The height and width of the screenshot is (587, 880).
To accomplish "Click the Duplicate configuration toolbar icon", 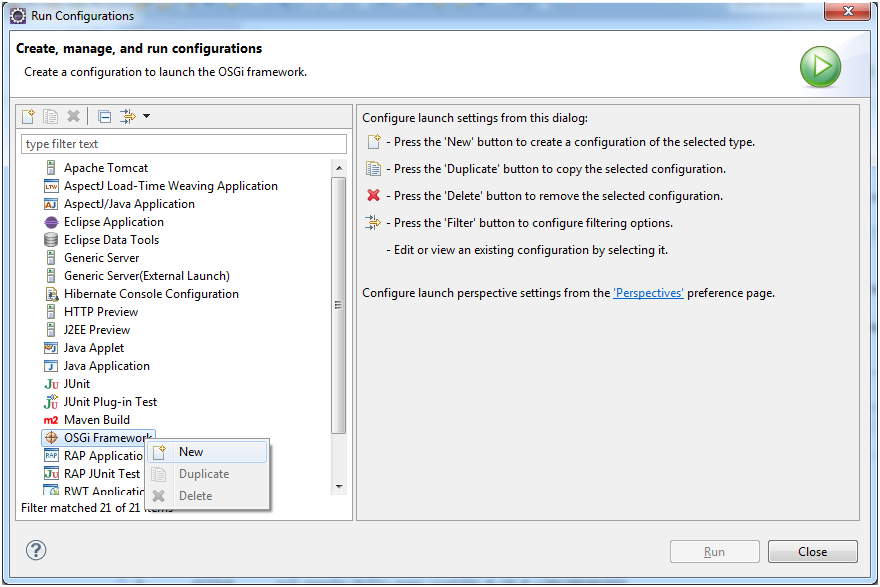I will 51,116.
